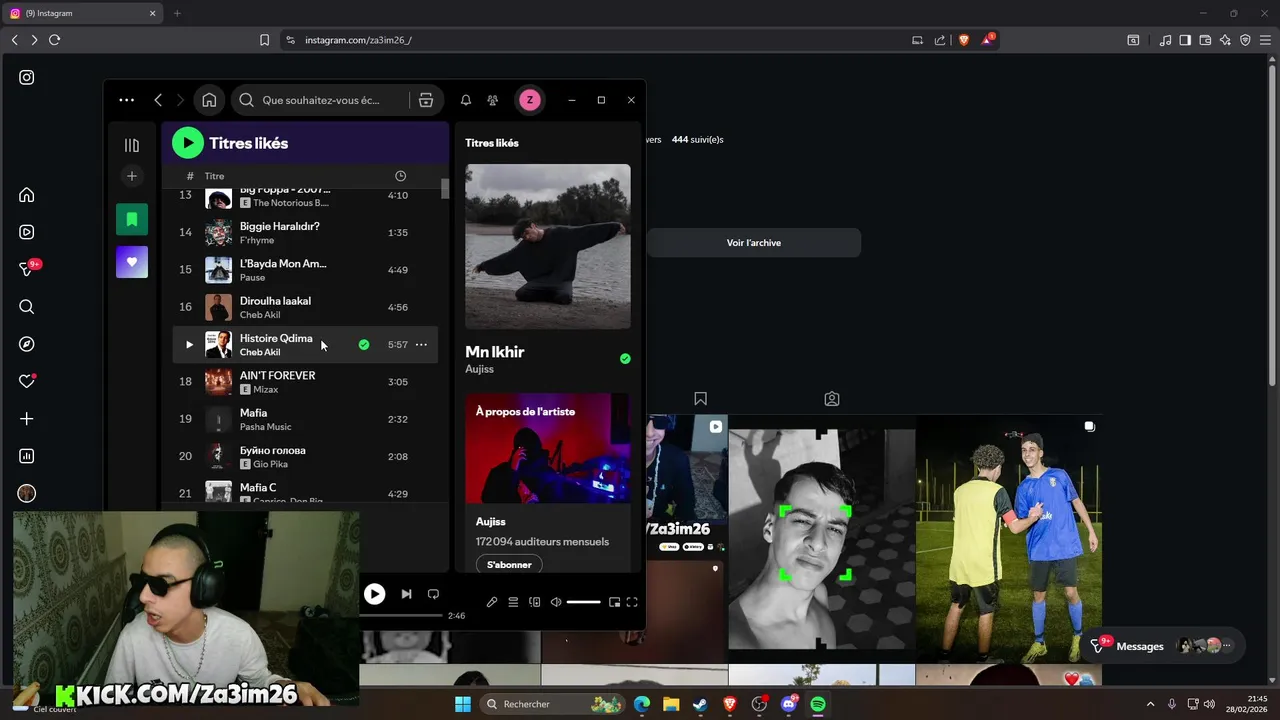Viewport: 1280px width, 720px height.
Task: Switch to Instagram tagged posts tab
Action: (832, 399)
